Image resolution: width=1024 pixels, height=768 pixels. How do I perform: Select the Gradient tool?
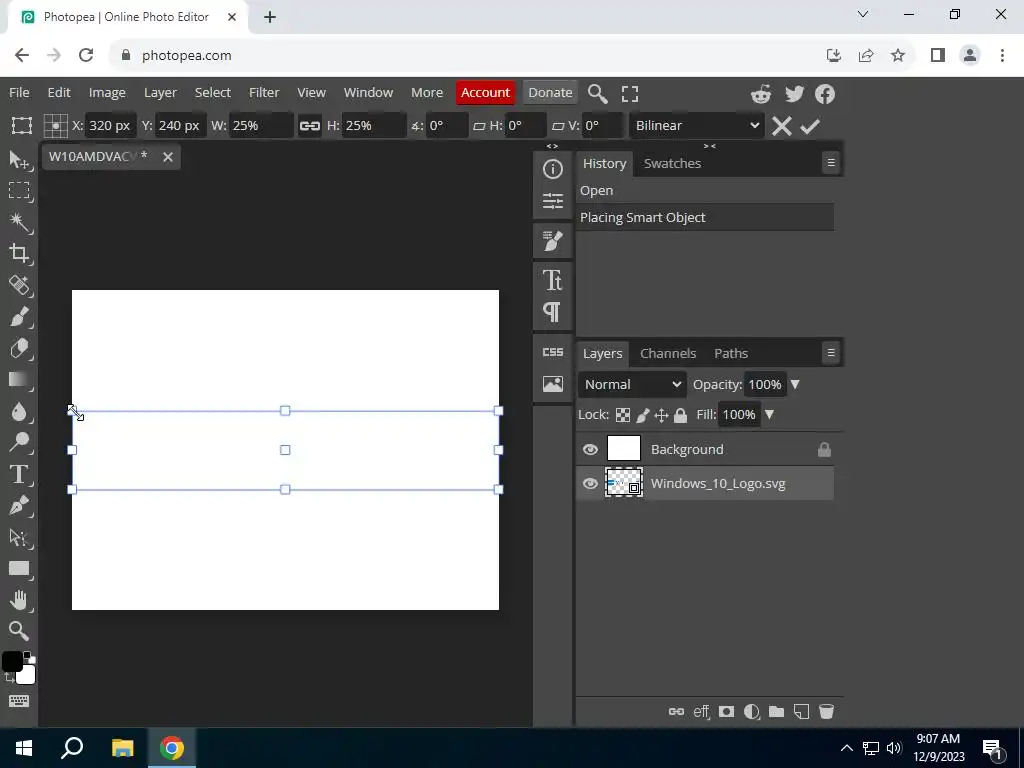pyautogui.click(x=19, y=379)
